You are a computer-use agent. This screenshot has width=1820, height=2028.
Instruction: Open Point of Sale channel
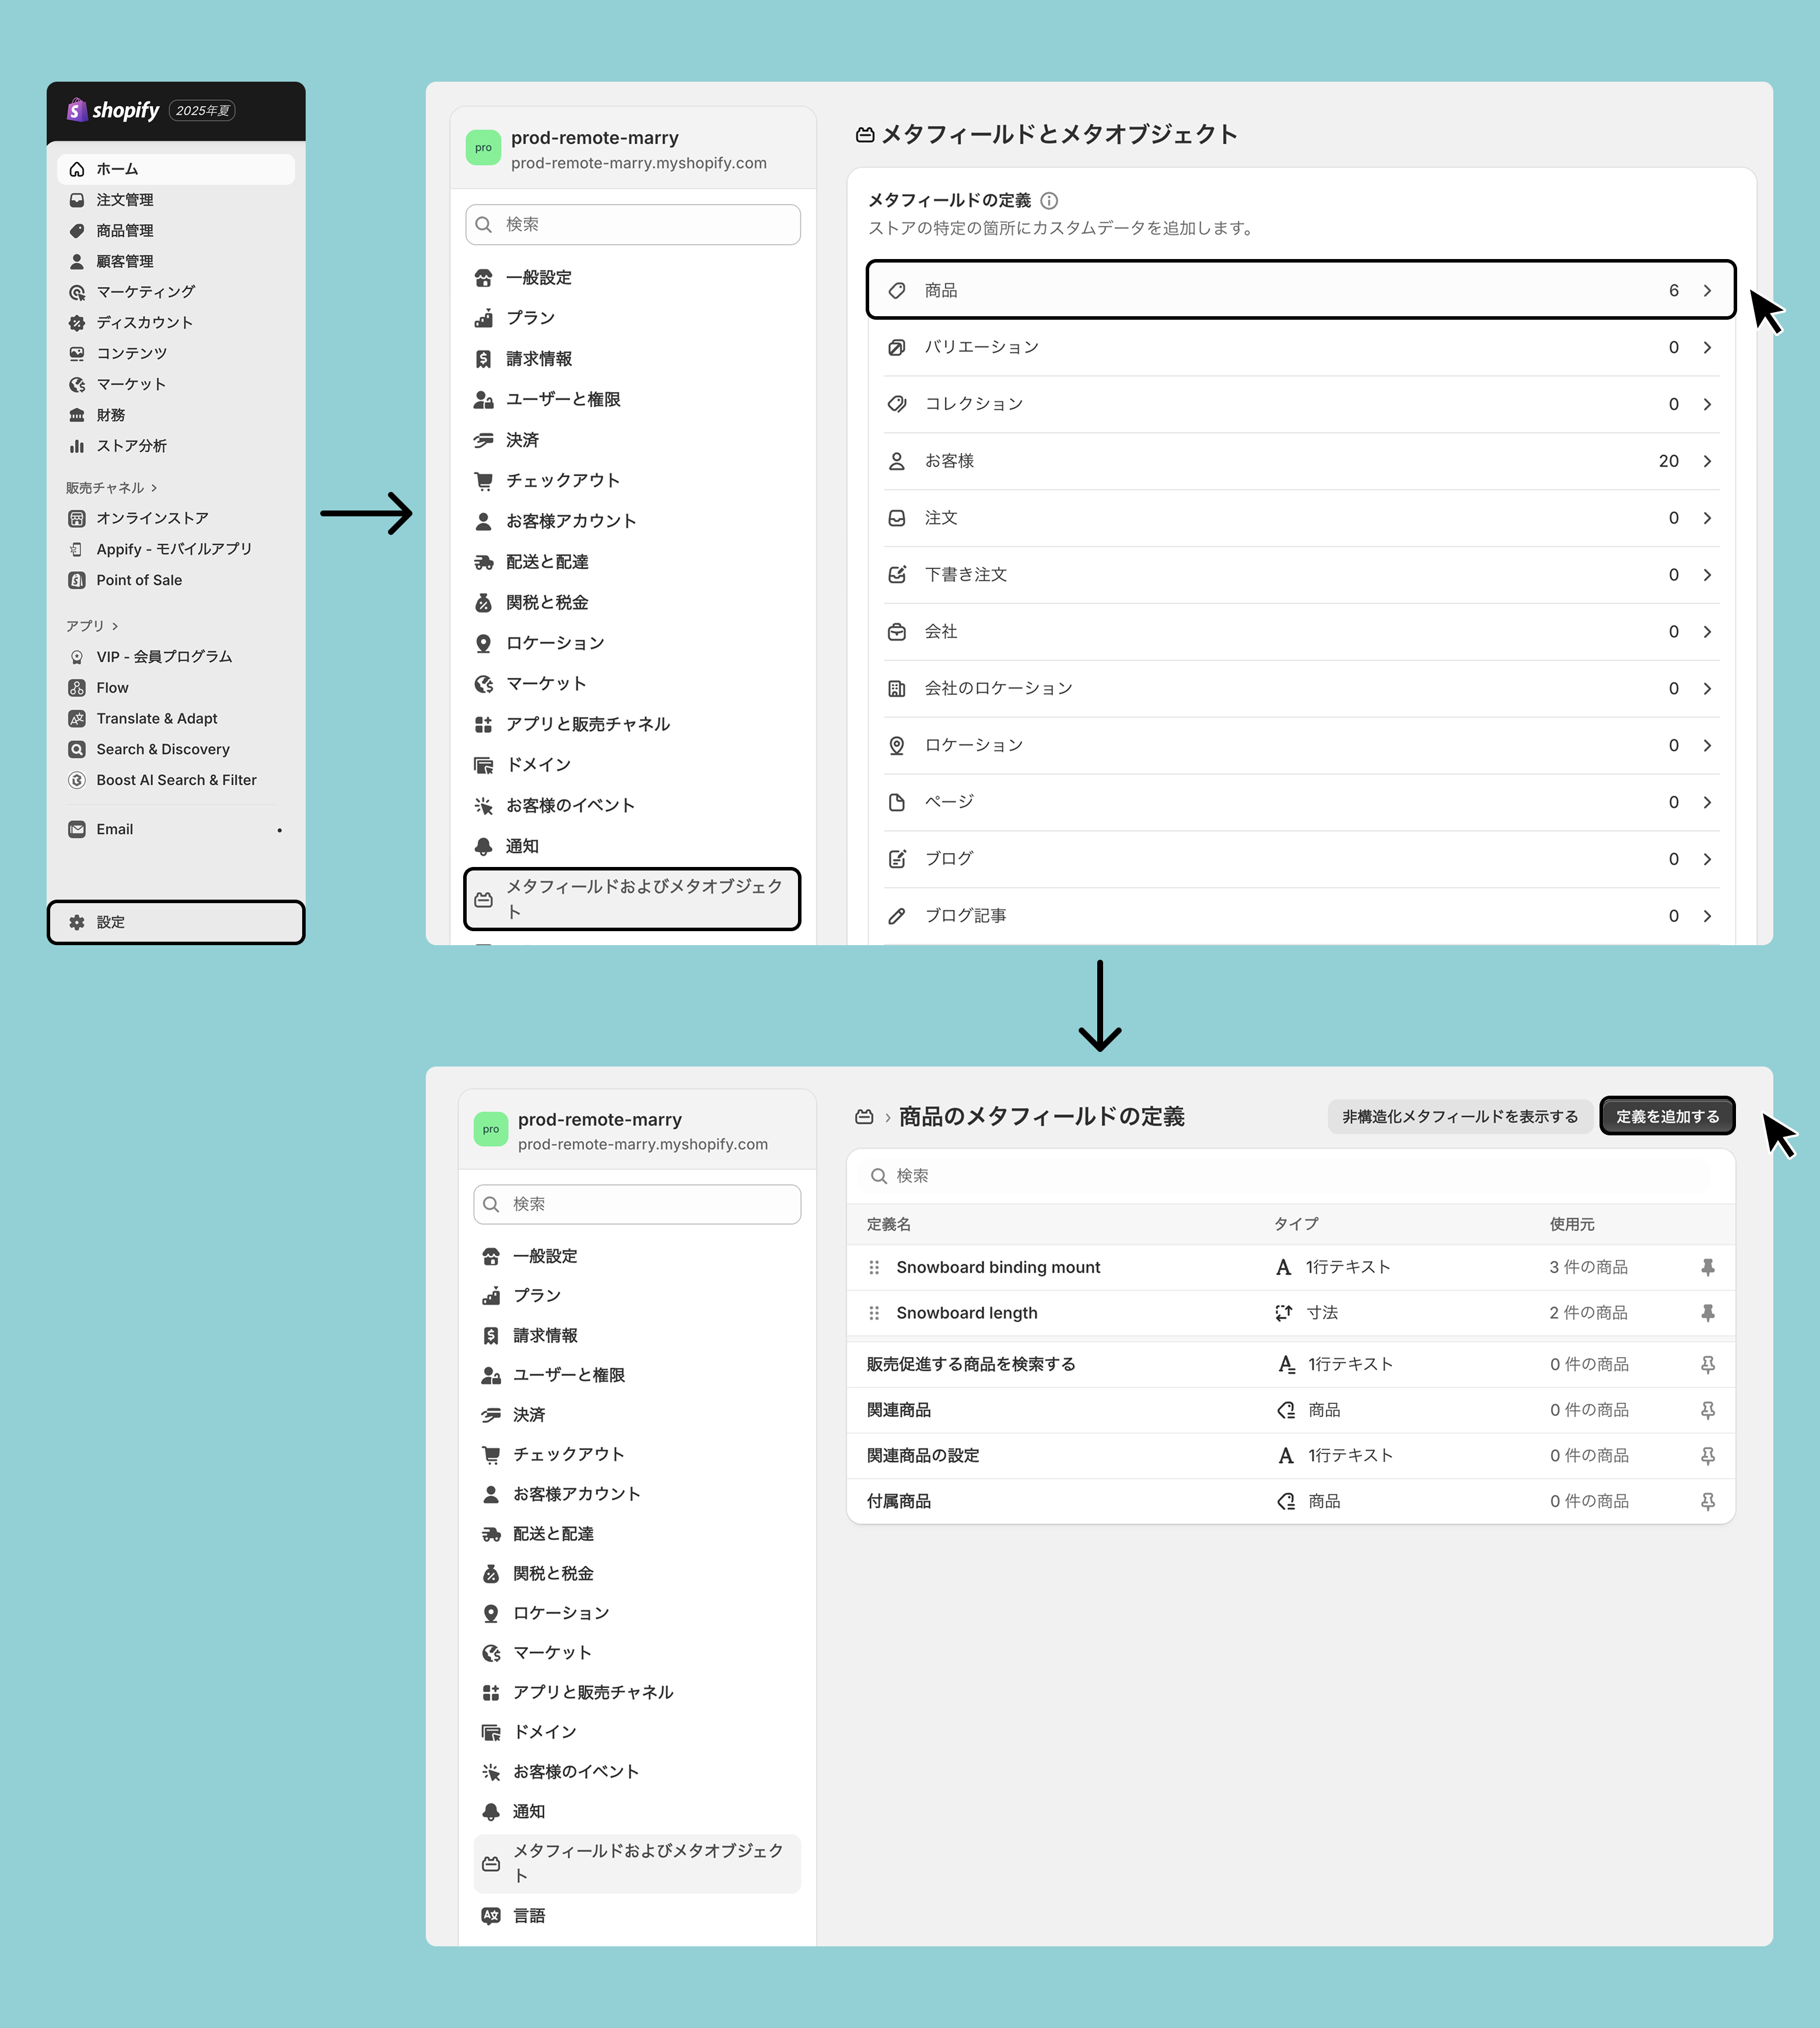[x=139, y=580]
